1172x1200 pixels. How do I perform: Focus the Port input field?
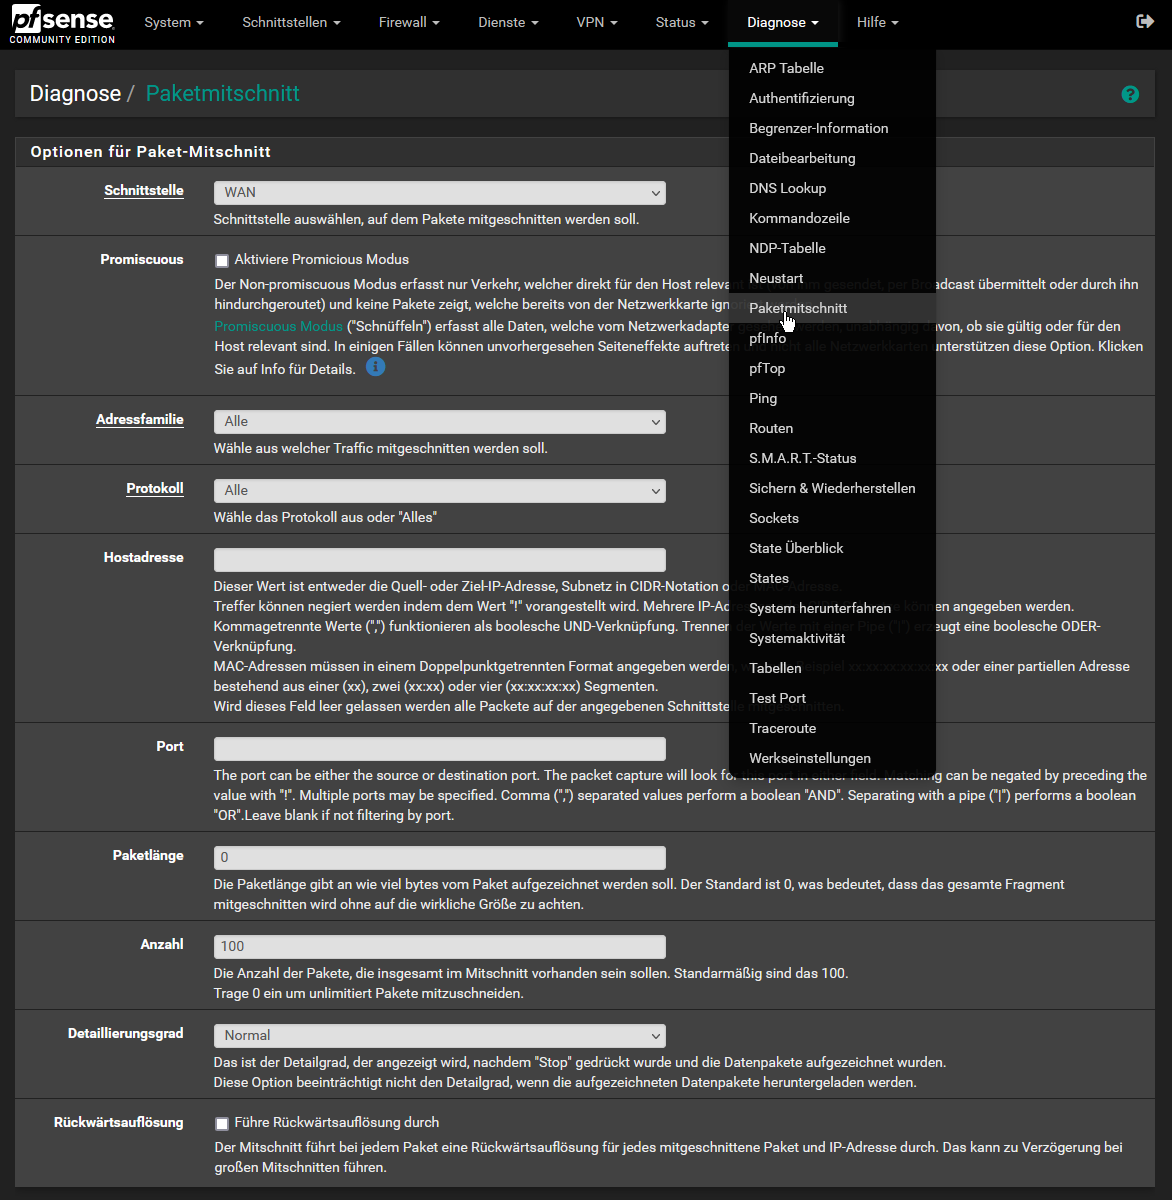440,749
